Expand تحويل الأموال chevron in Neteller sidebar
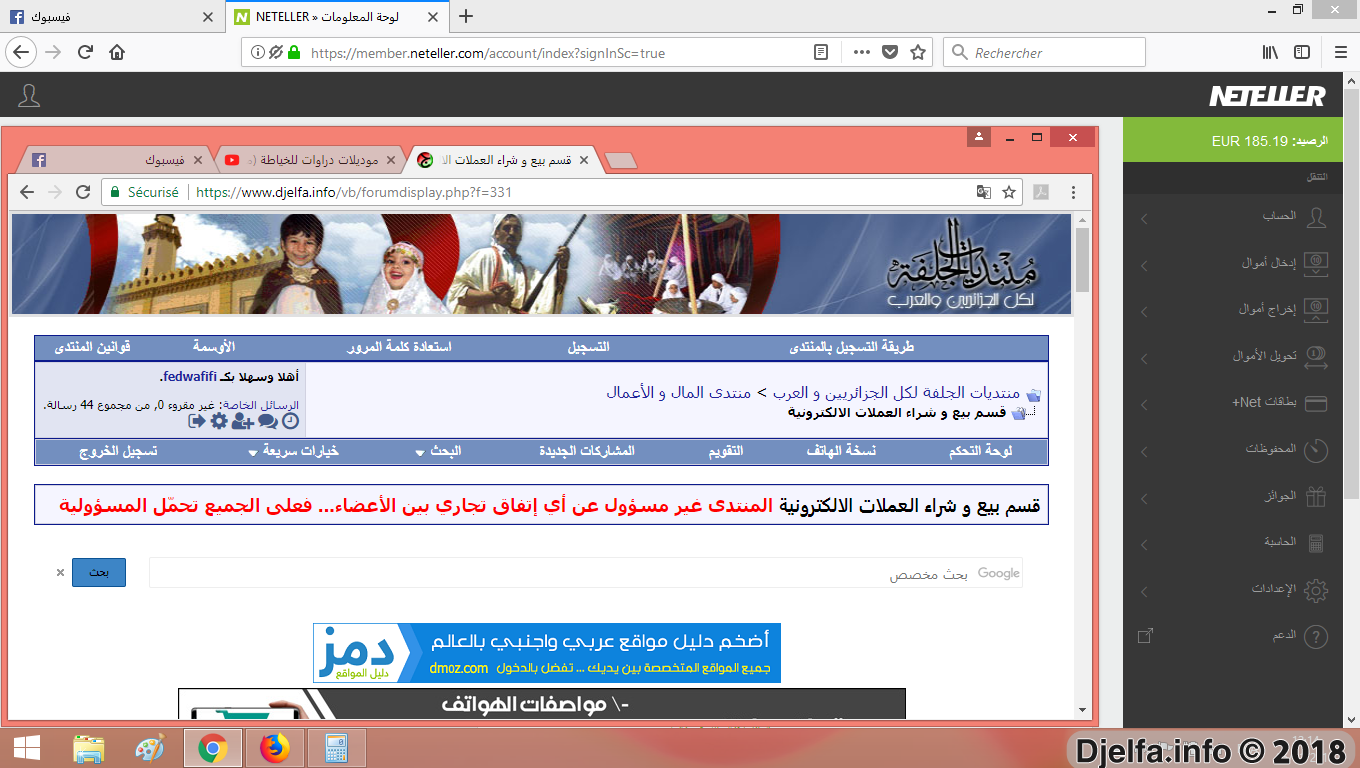The width and height of the screenshot is (1360, 768). pyautogui.click(x=1145, y=358)
